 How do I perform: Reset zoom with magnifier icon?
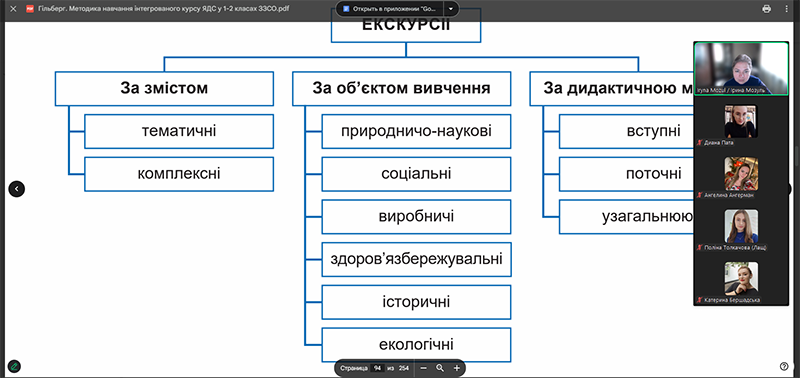440,367
